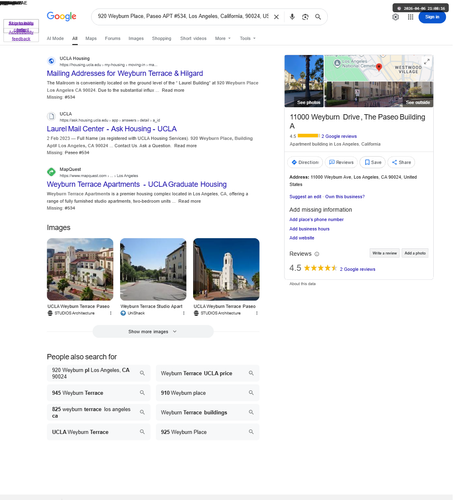The height and width of the screenshot is (500, 458).
Task: Open 2 Google reviews link beside 4.5 stars
Action: 357,269
